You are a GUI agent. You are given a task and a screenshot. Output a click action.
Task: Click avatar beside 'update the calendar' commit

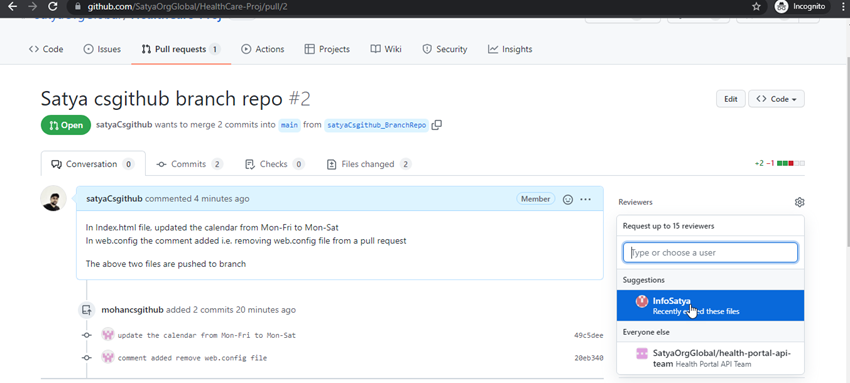(x=108, y=335)
